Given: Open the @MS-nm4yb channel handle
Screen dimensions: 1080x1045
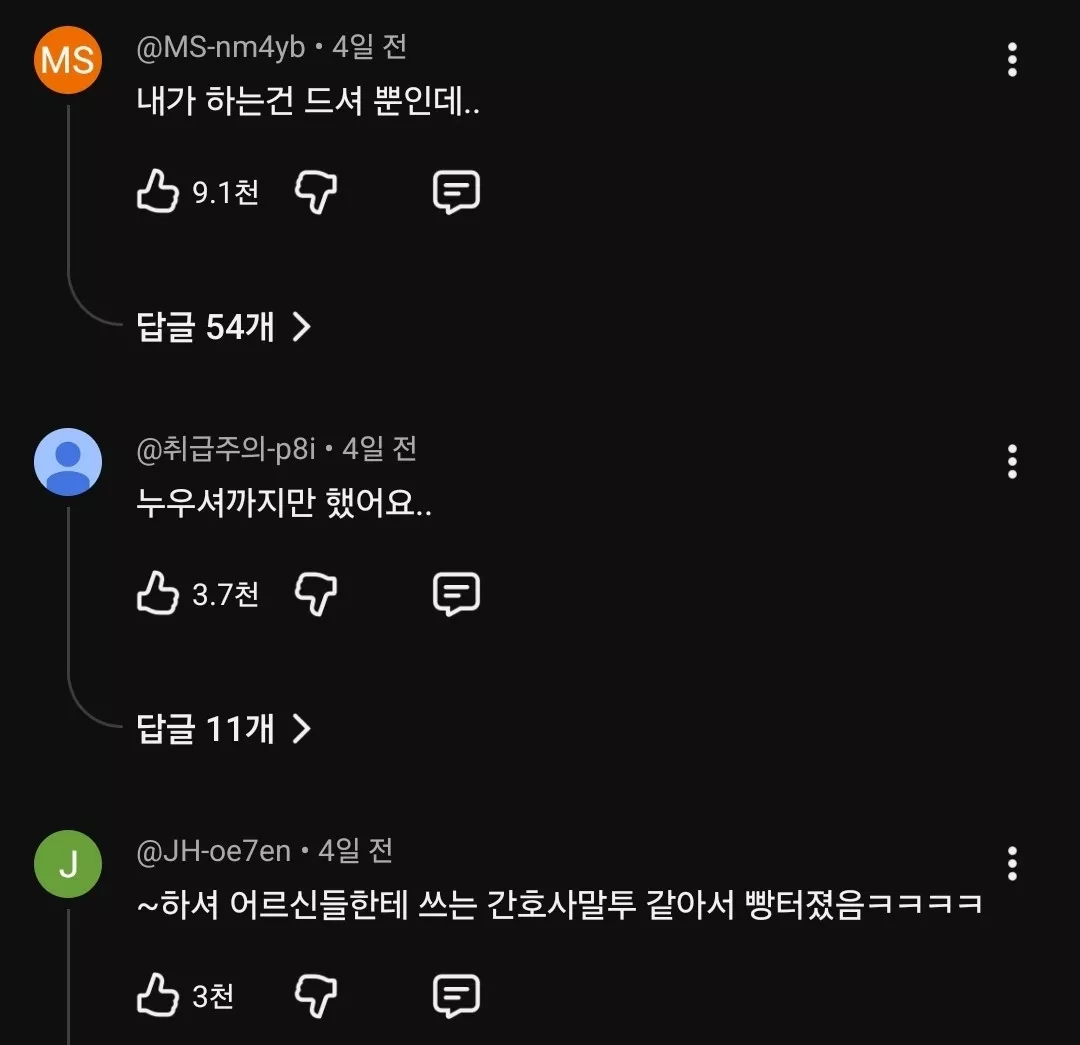Looking at the screenshot, I should [x=220, y=47].
